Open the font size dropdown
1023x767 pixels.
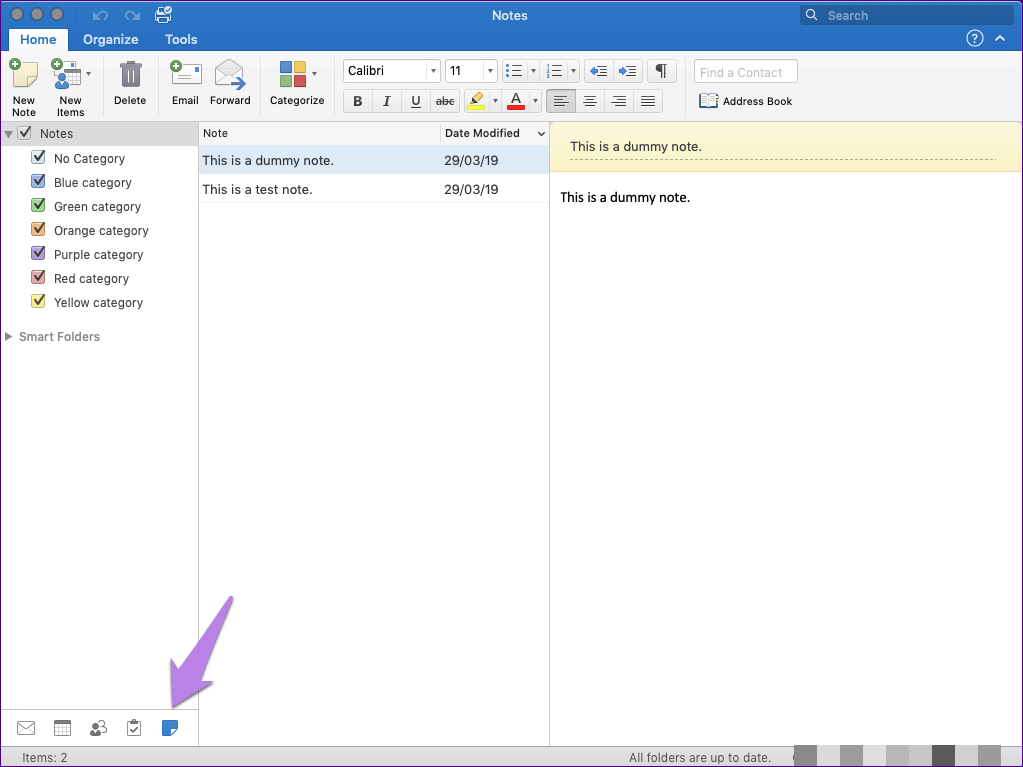[489, 71]
